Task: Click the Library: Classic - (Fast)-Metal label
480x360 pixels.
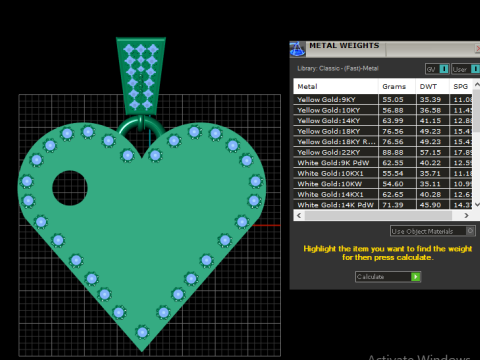Action: (338, 68)
